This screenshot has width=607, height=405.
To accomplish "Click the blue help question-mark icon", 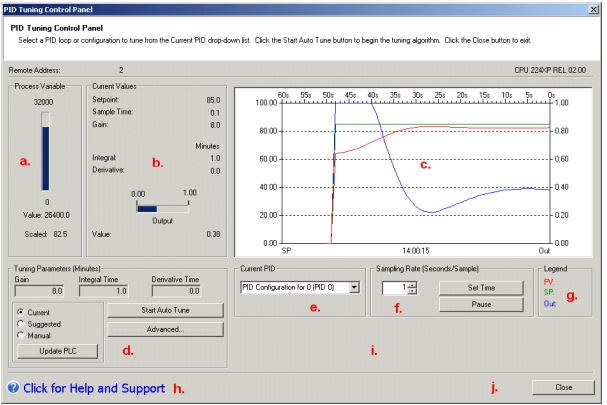I will point(13,387).
